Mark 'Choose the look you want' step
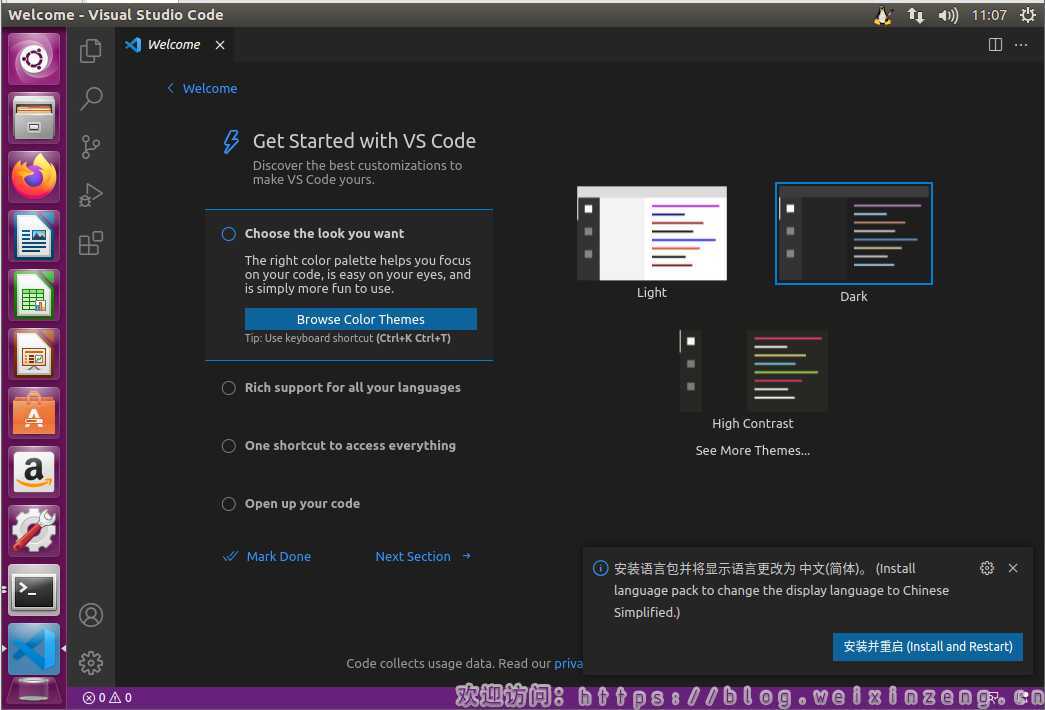 (x=229, y=234)
